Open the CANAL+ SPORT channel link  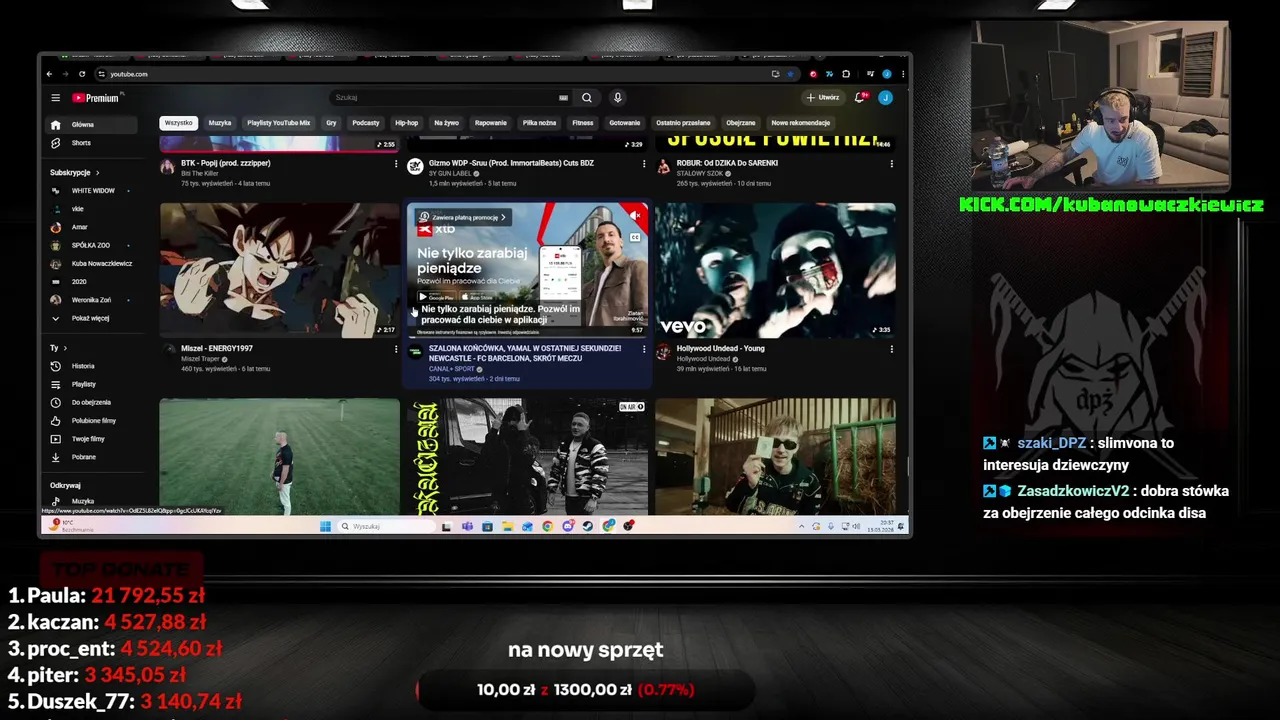click(451, 369)
